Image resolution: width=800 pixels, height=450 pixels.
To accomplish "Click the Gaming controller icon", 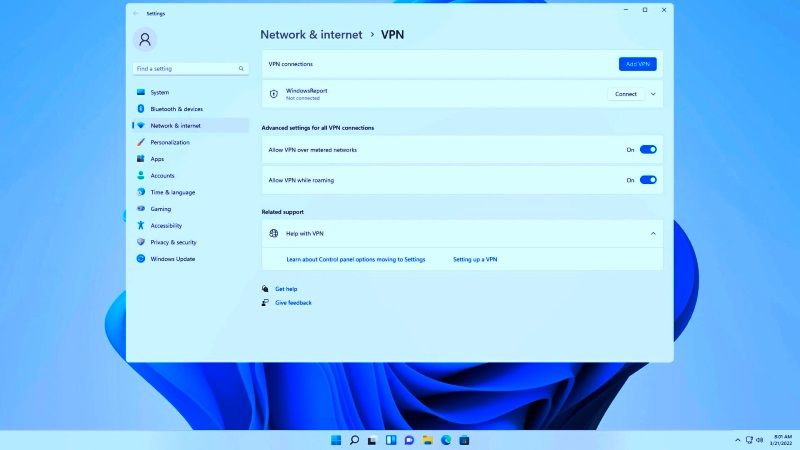I will click(x=141, y=209).
